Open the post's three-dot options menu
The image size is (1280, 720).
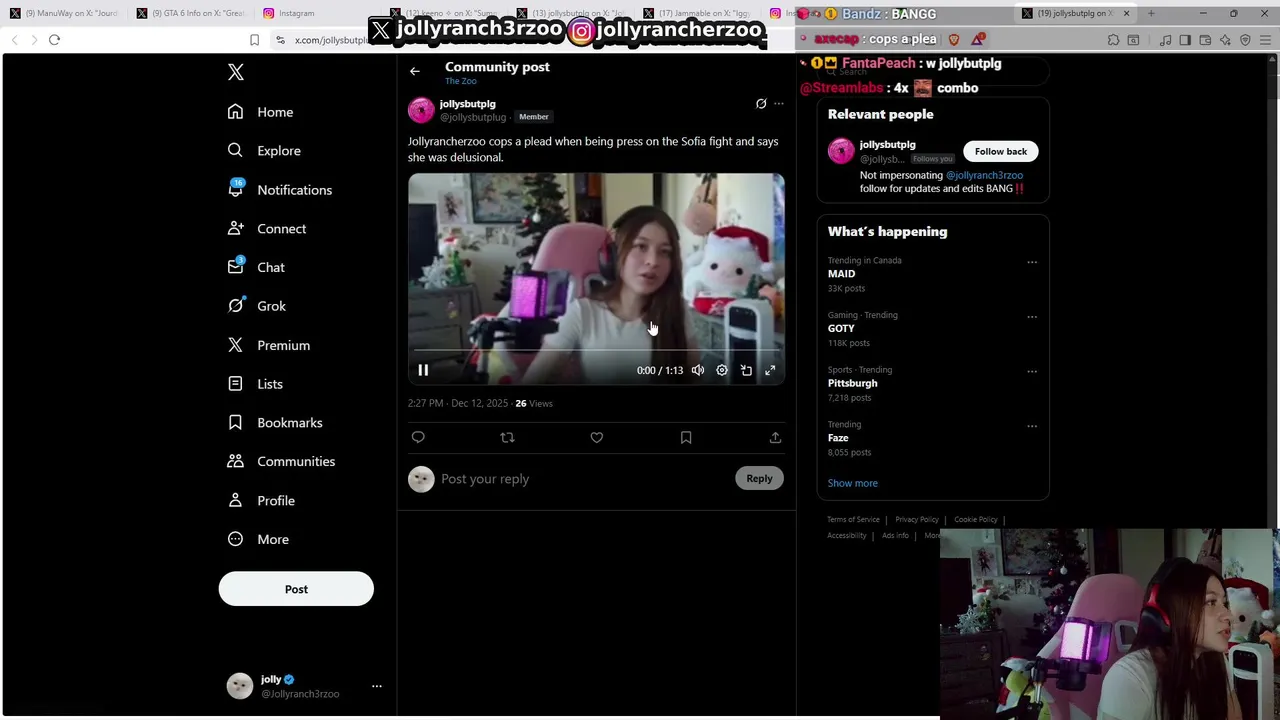tap(779, 104)
